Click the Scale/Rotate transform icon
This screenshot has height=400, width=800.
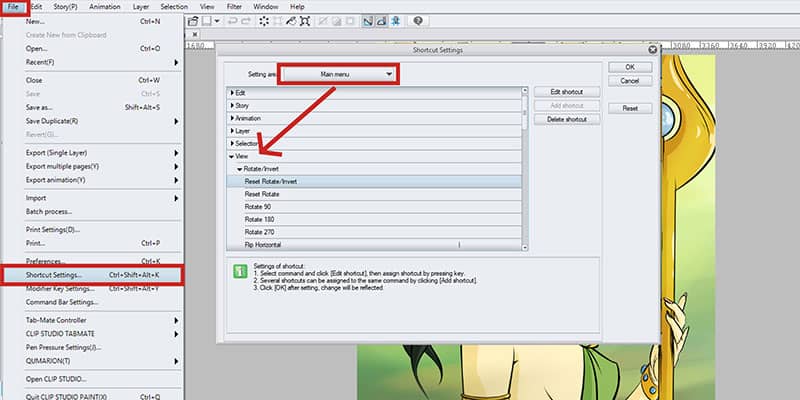[305, 21]
